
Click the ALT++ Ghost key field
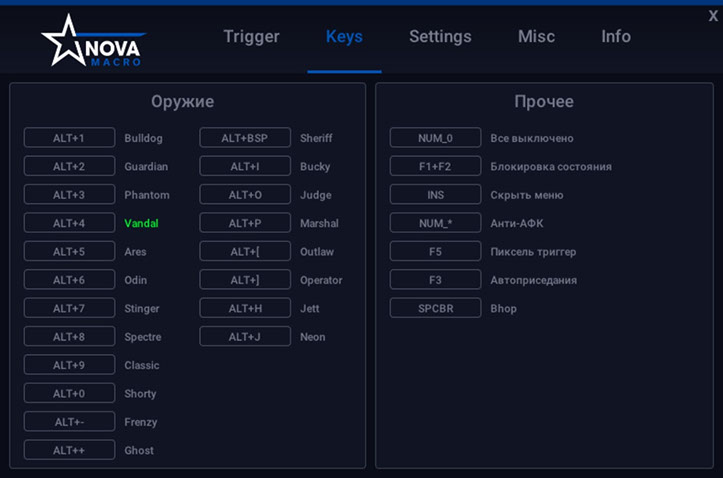(x=69, y=450)
